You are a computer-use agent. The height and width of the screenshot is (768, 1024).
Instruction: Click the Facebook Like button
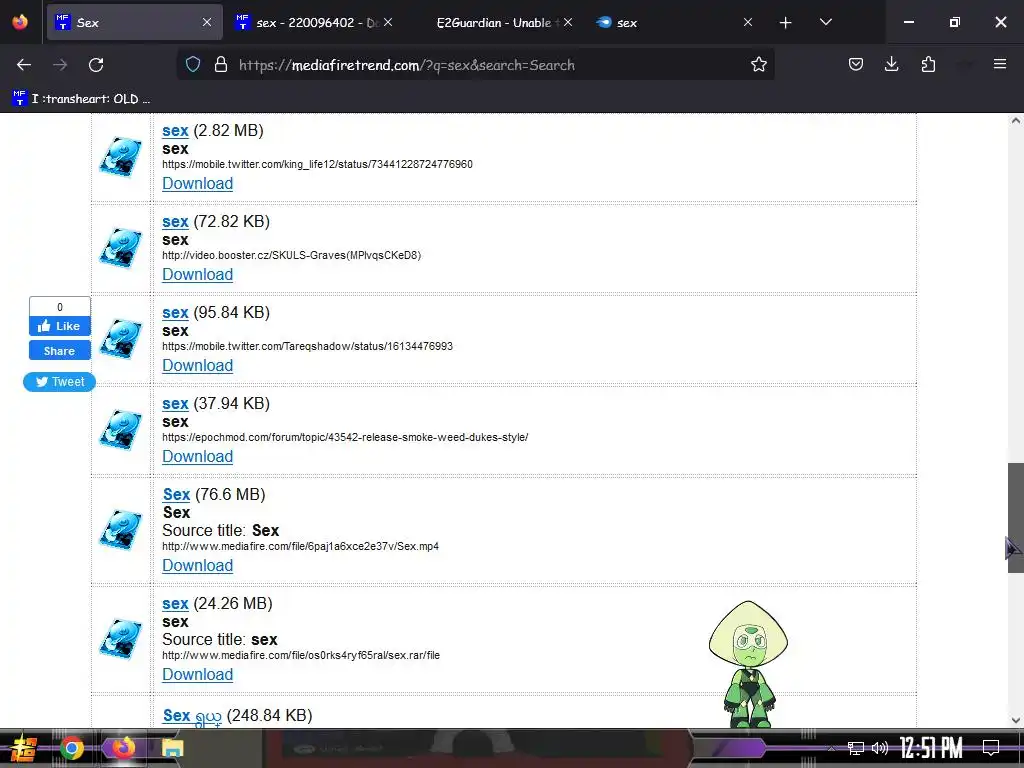(x=59, y=326)
